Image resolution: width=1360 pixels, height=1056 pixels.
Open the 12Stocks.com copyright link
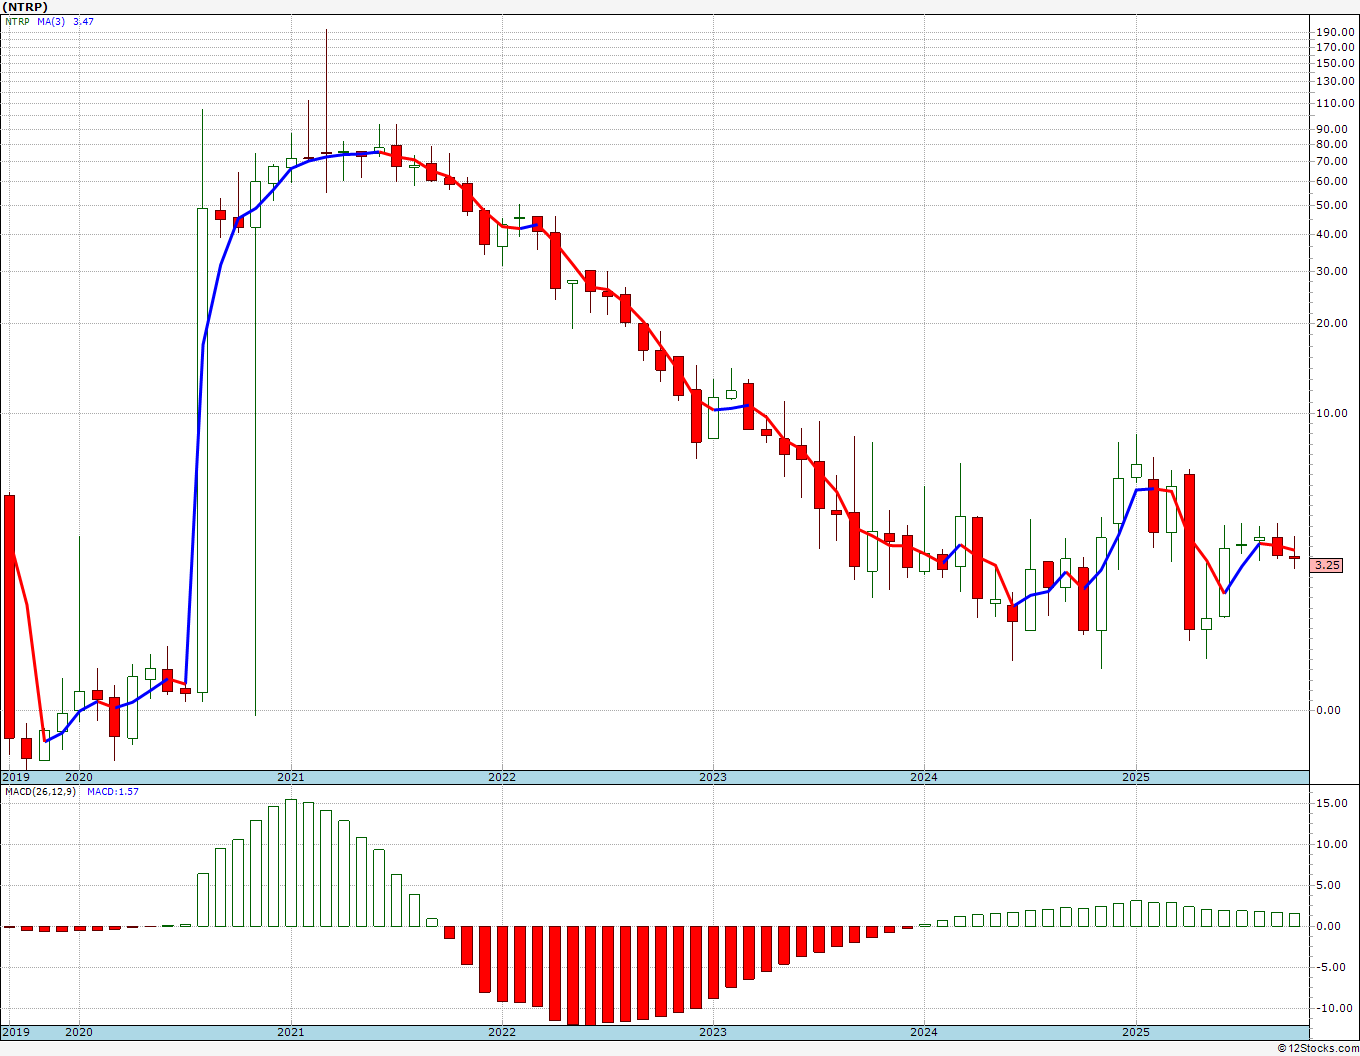1318,1048
